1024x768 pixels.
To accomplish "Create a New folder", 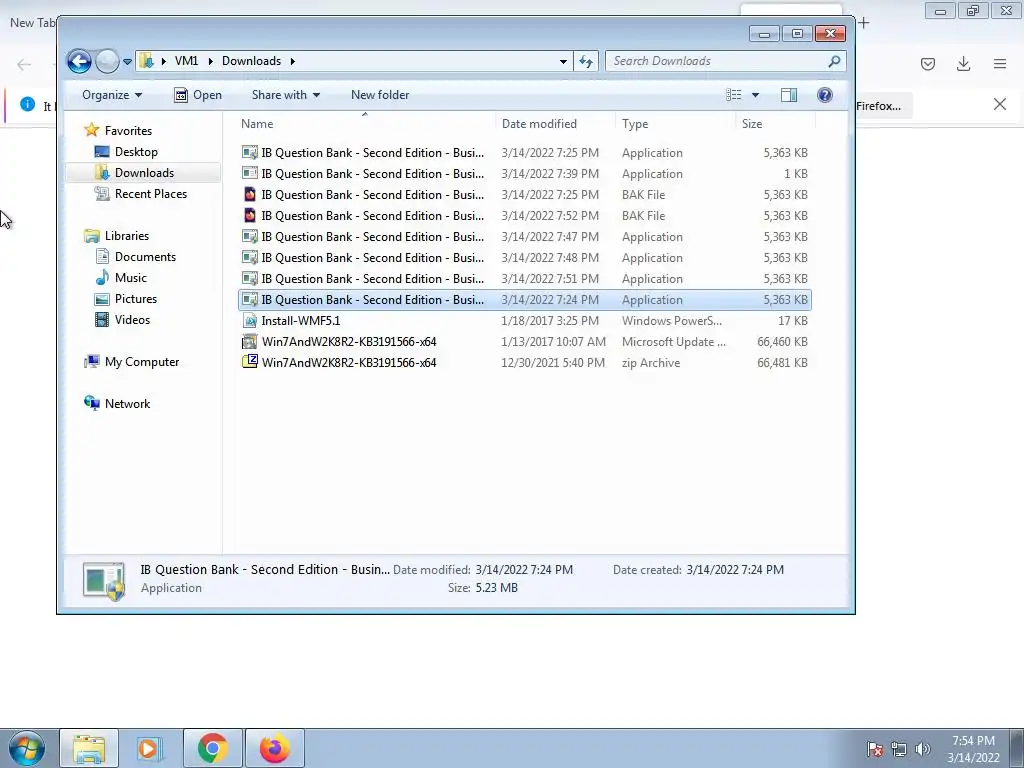I will click(x=380, y=95).
